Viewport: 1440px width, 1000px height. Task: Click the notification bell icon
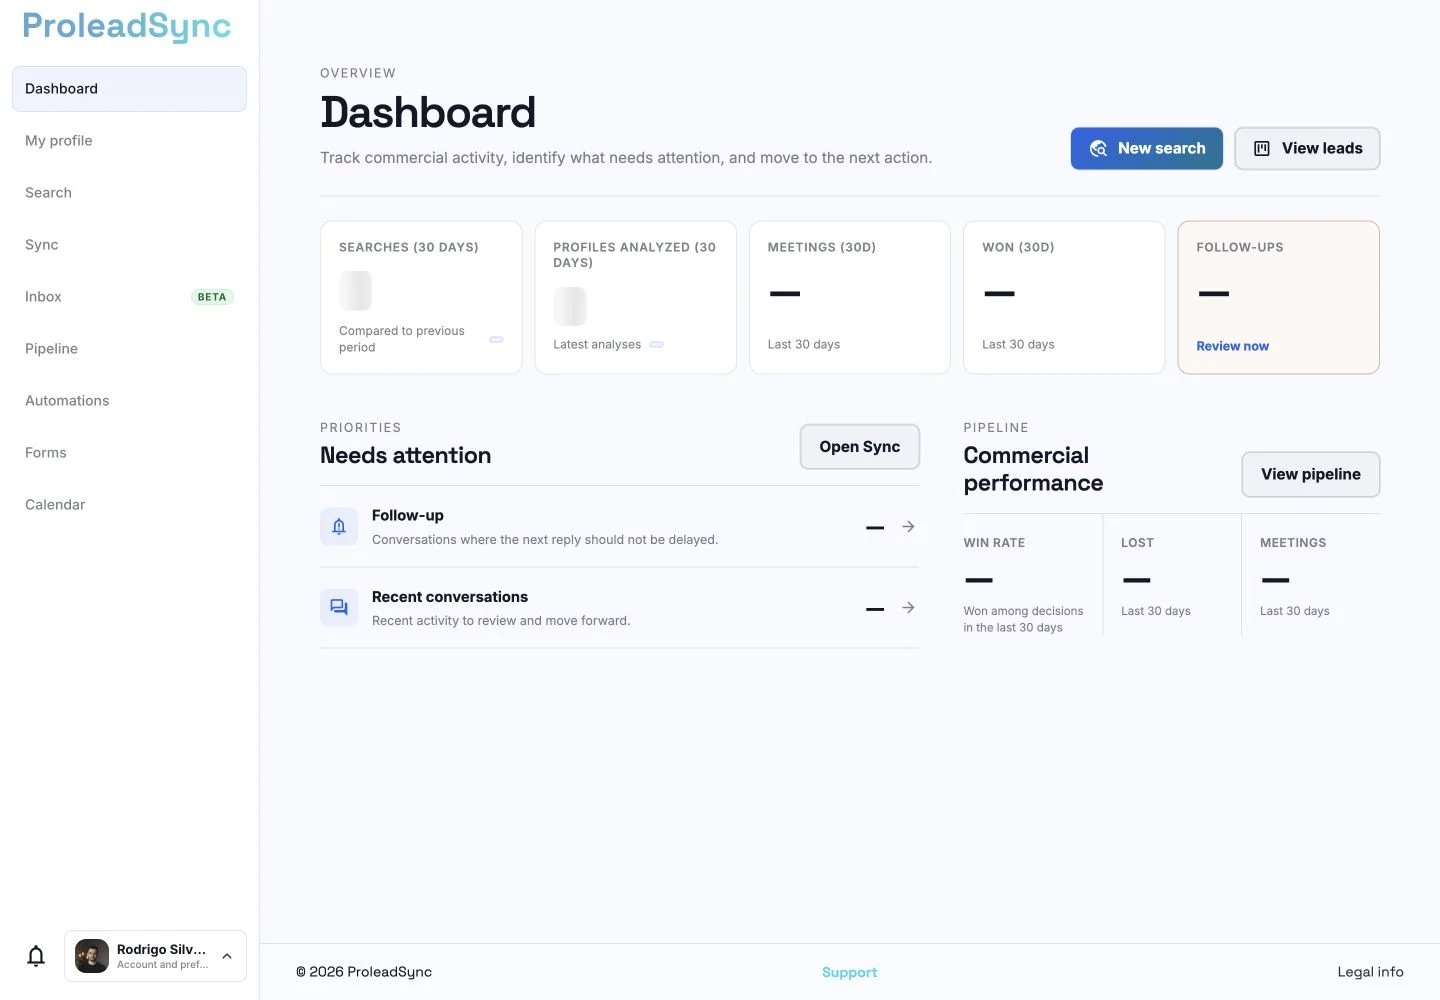click(x=36, y=956)
